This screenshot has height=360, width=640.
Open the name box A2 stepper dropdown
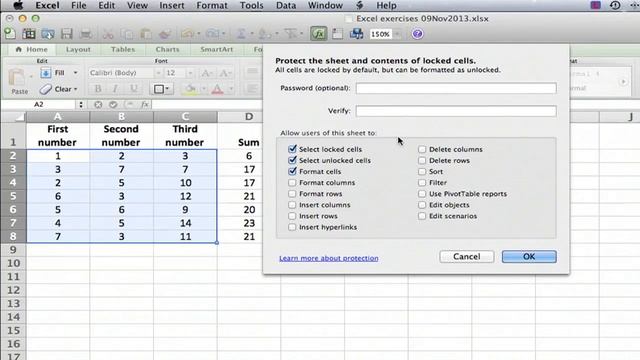(81, 104)
